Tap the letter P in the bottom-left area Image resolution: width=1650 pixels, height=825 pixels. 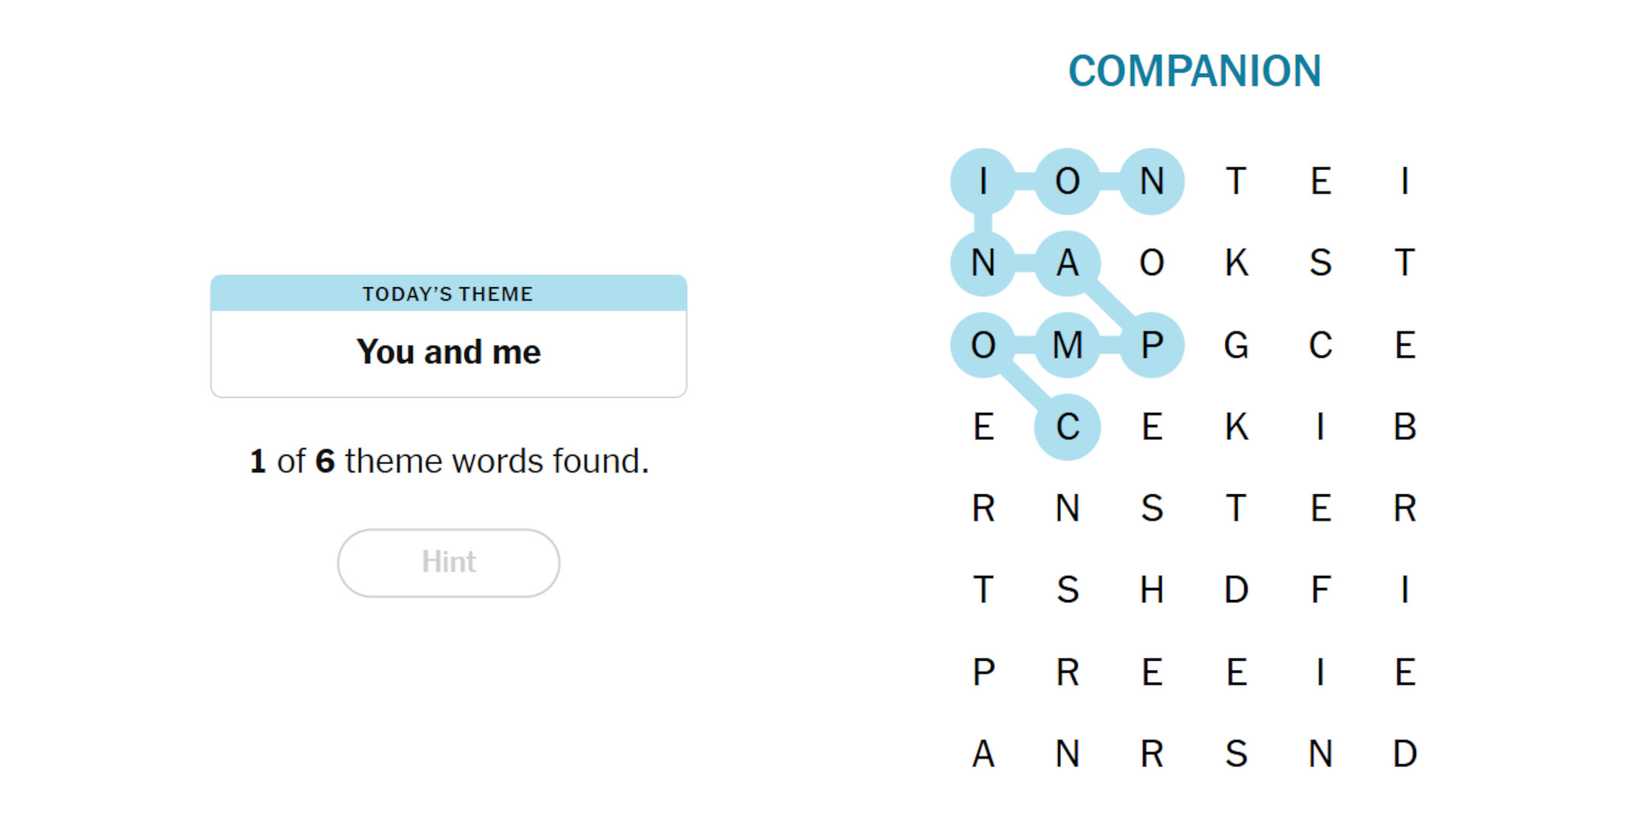pyautogui.click(x=983, y=672)
